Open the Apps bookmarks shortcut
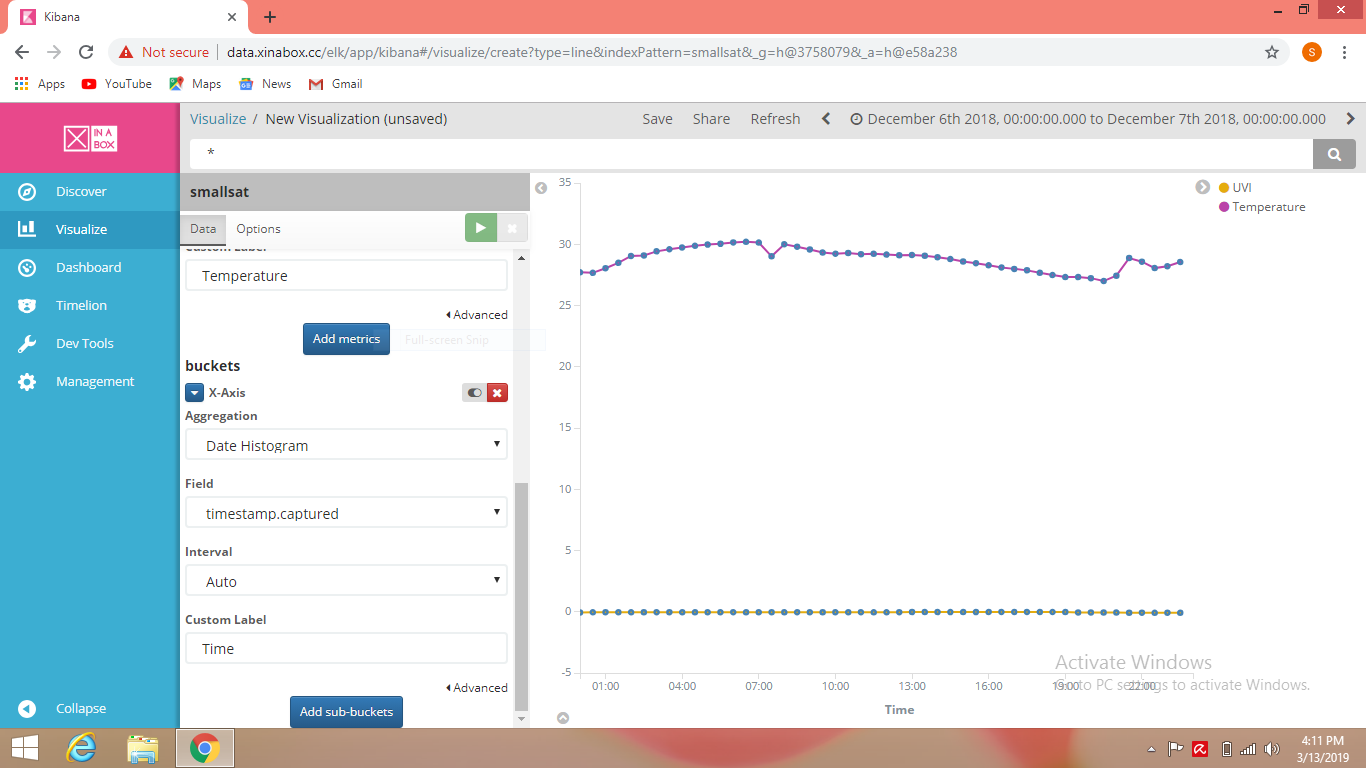 point(40,84)
